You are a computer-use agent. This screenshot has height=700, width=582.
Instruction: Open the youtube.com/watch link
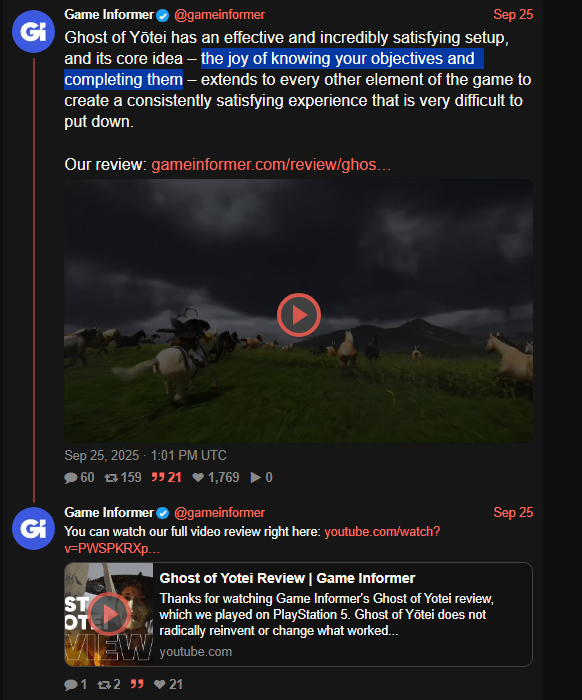tap(252, 540)
